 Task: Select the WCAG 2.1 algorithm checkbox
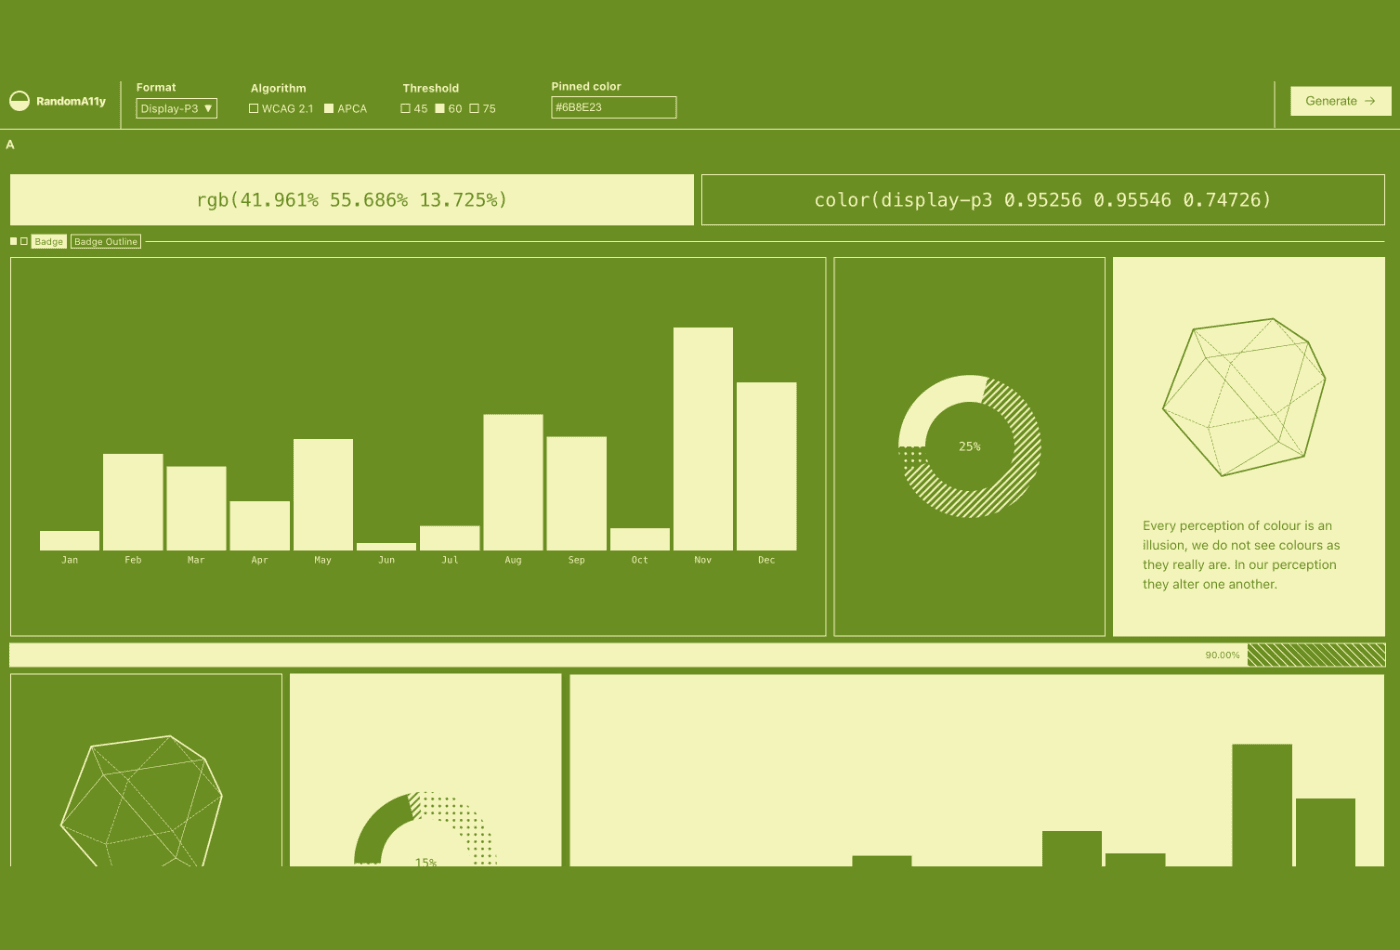pos(253,108)
